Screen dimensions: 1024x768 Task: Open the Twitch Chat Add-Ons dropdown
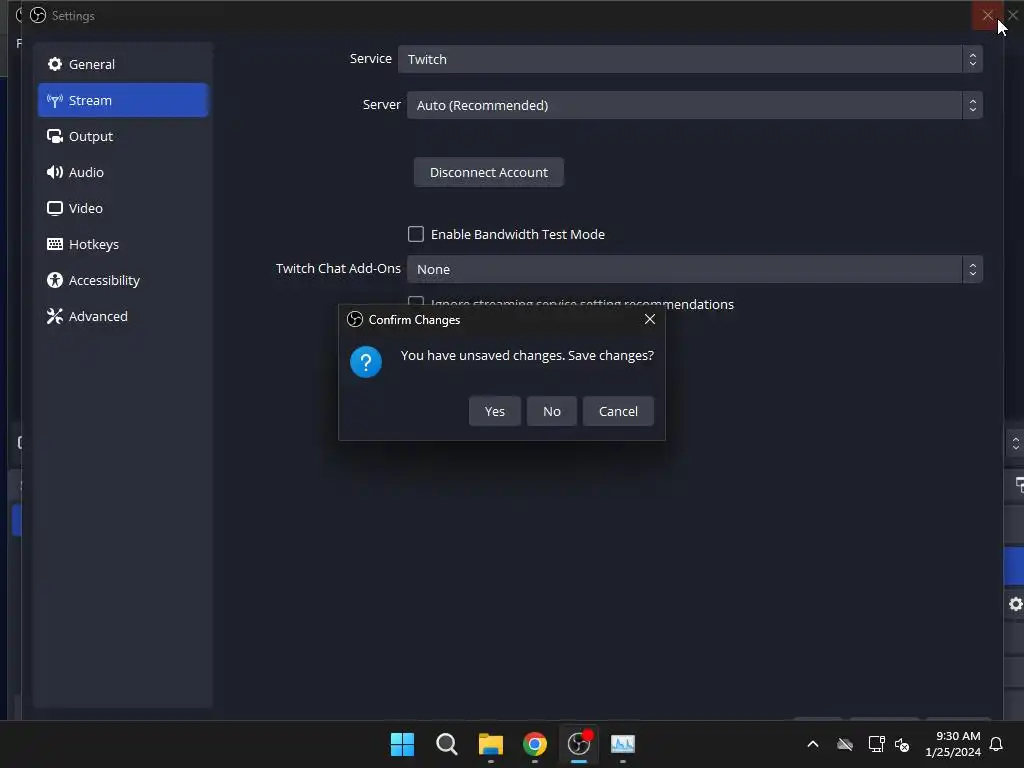(x=694, y=269)
